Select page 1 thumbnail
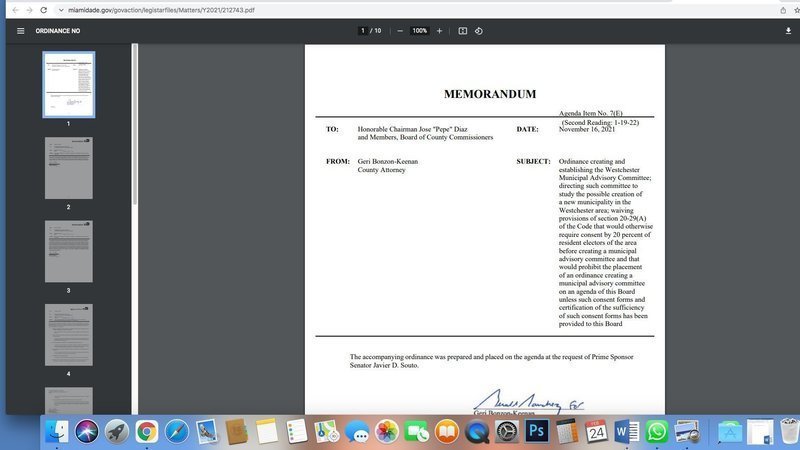Image resolution: width=800 pixels, height=450 pixels. [68, 84]
